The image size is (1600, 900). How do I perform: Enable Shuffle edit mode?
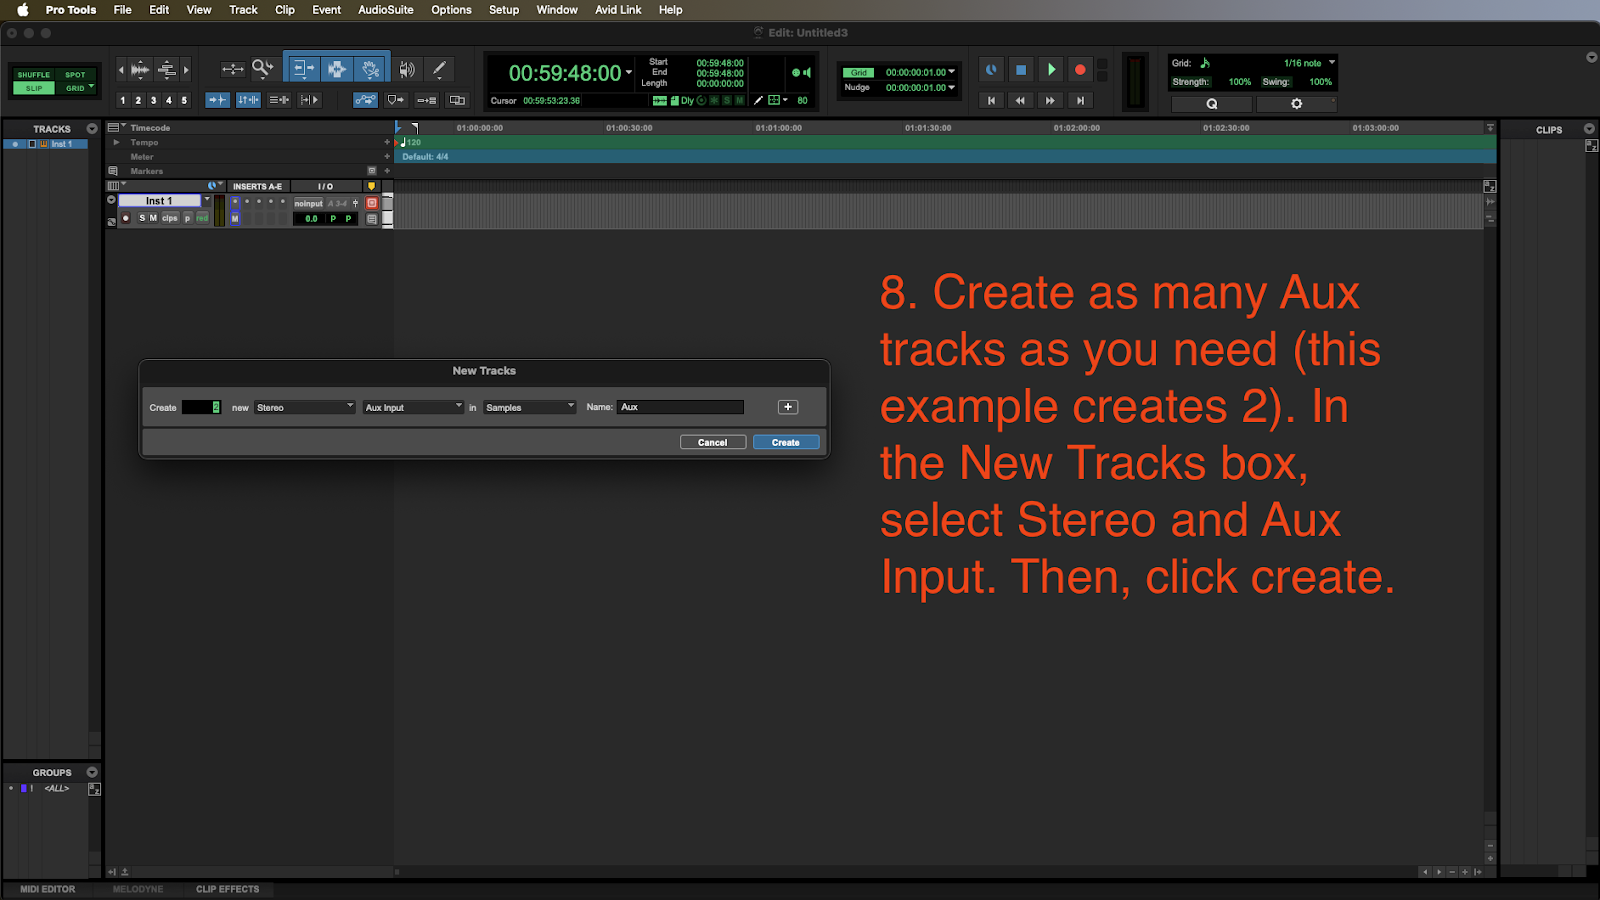click(x=33, y=75)
